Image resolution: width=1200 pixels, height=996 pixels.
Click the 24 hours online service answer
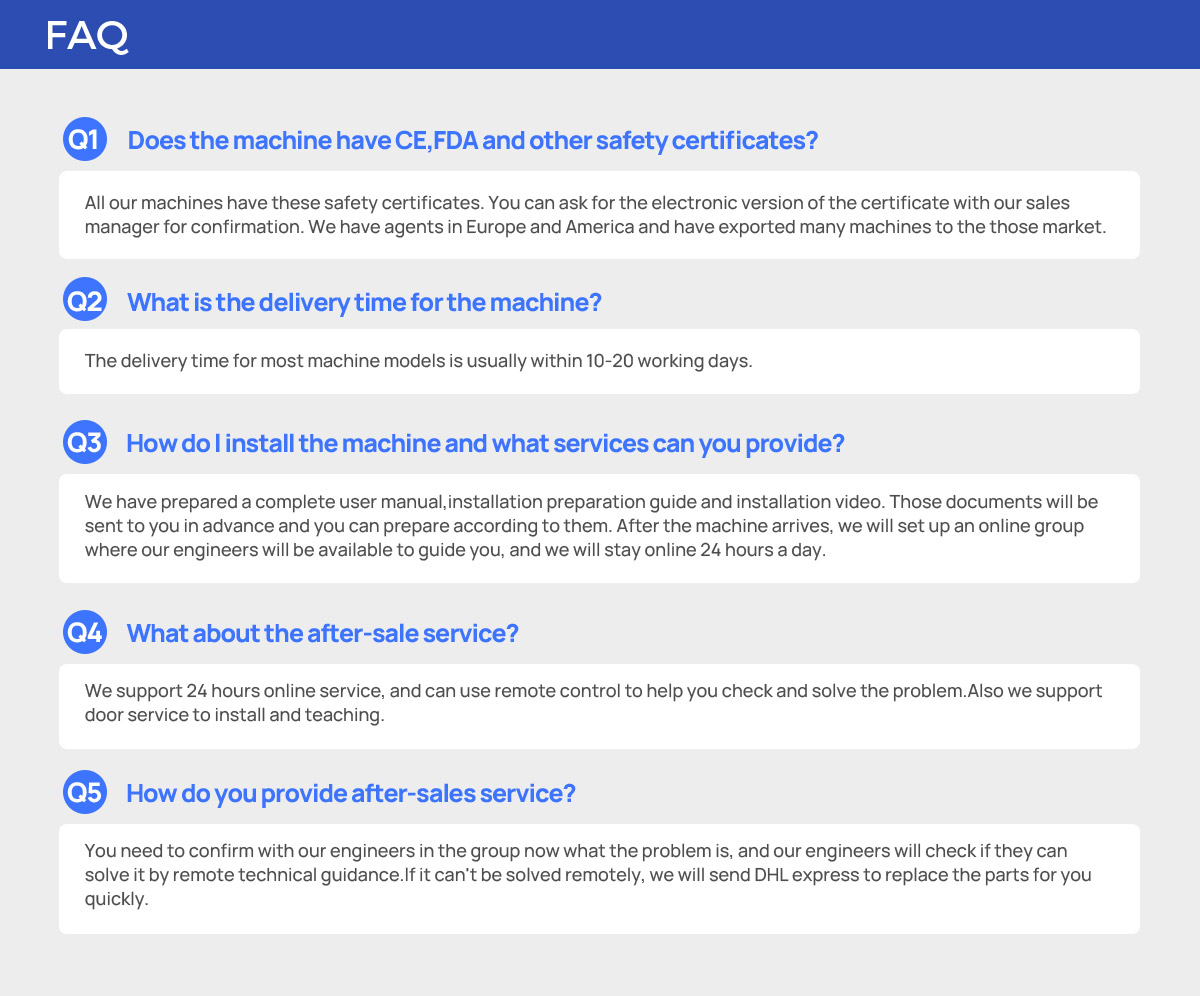[599, 706]
